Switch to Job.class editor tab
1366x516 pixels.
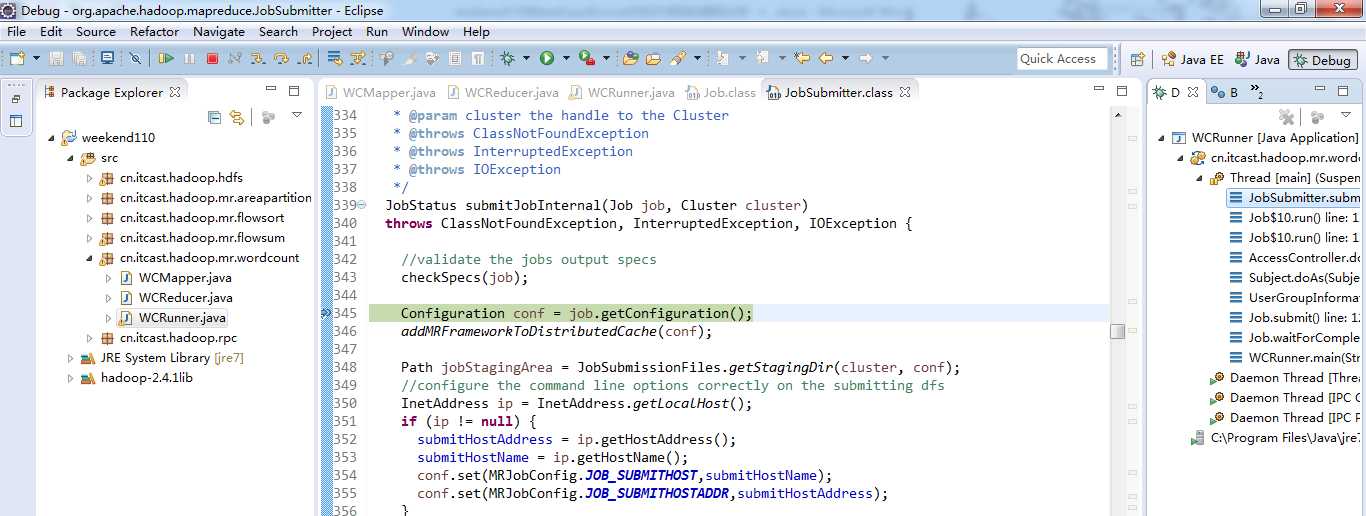pyautogui.click(x=721, y=92)
